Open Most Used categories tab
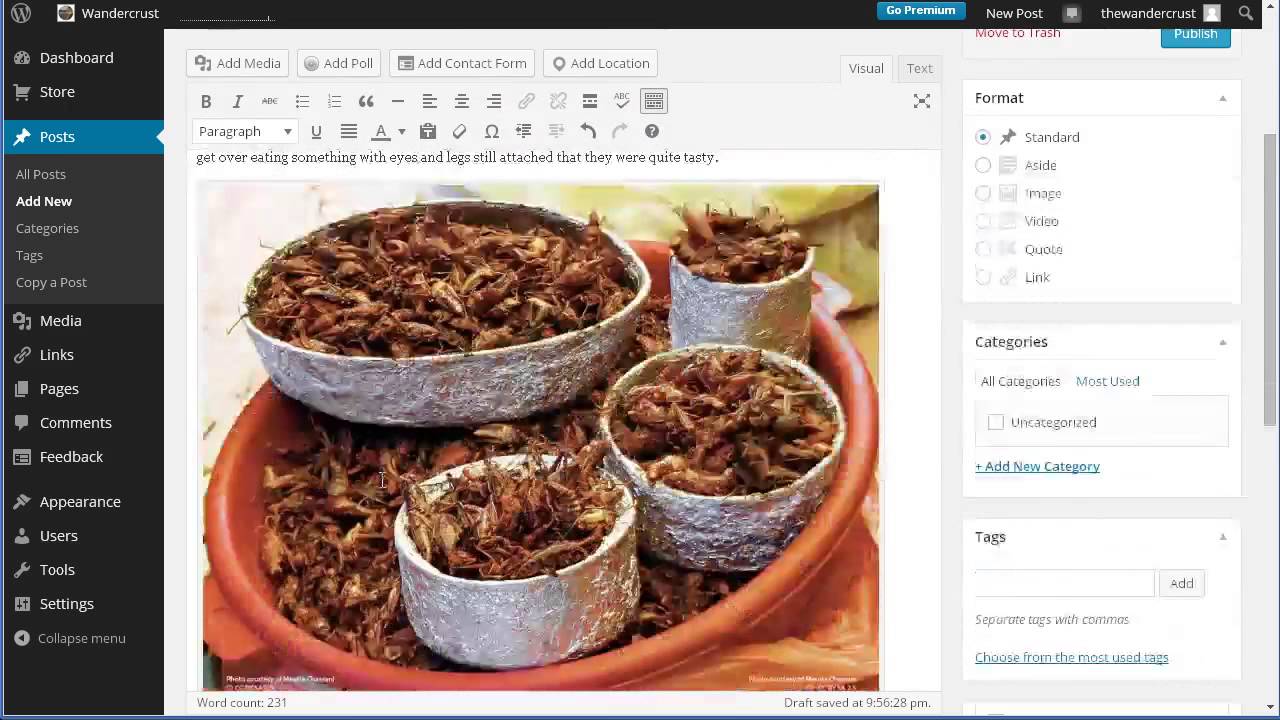 1108,381
